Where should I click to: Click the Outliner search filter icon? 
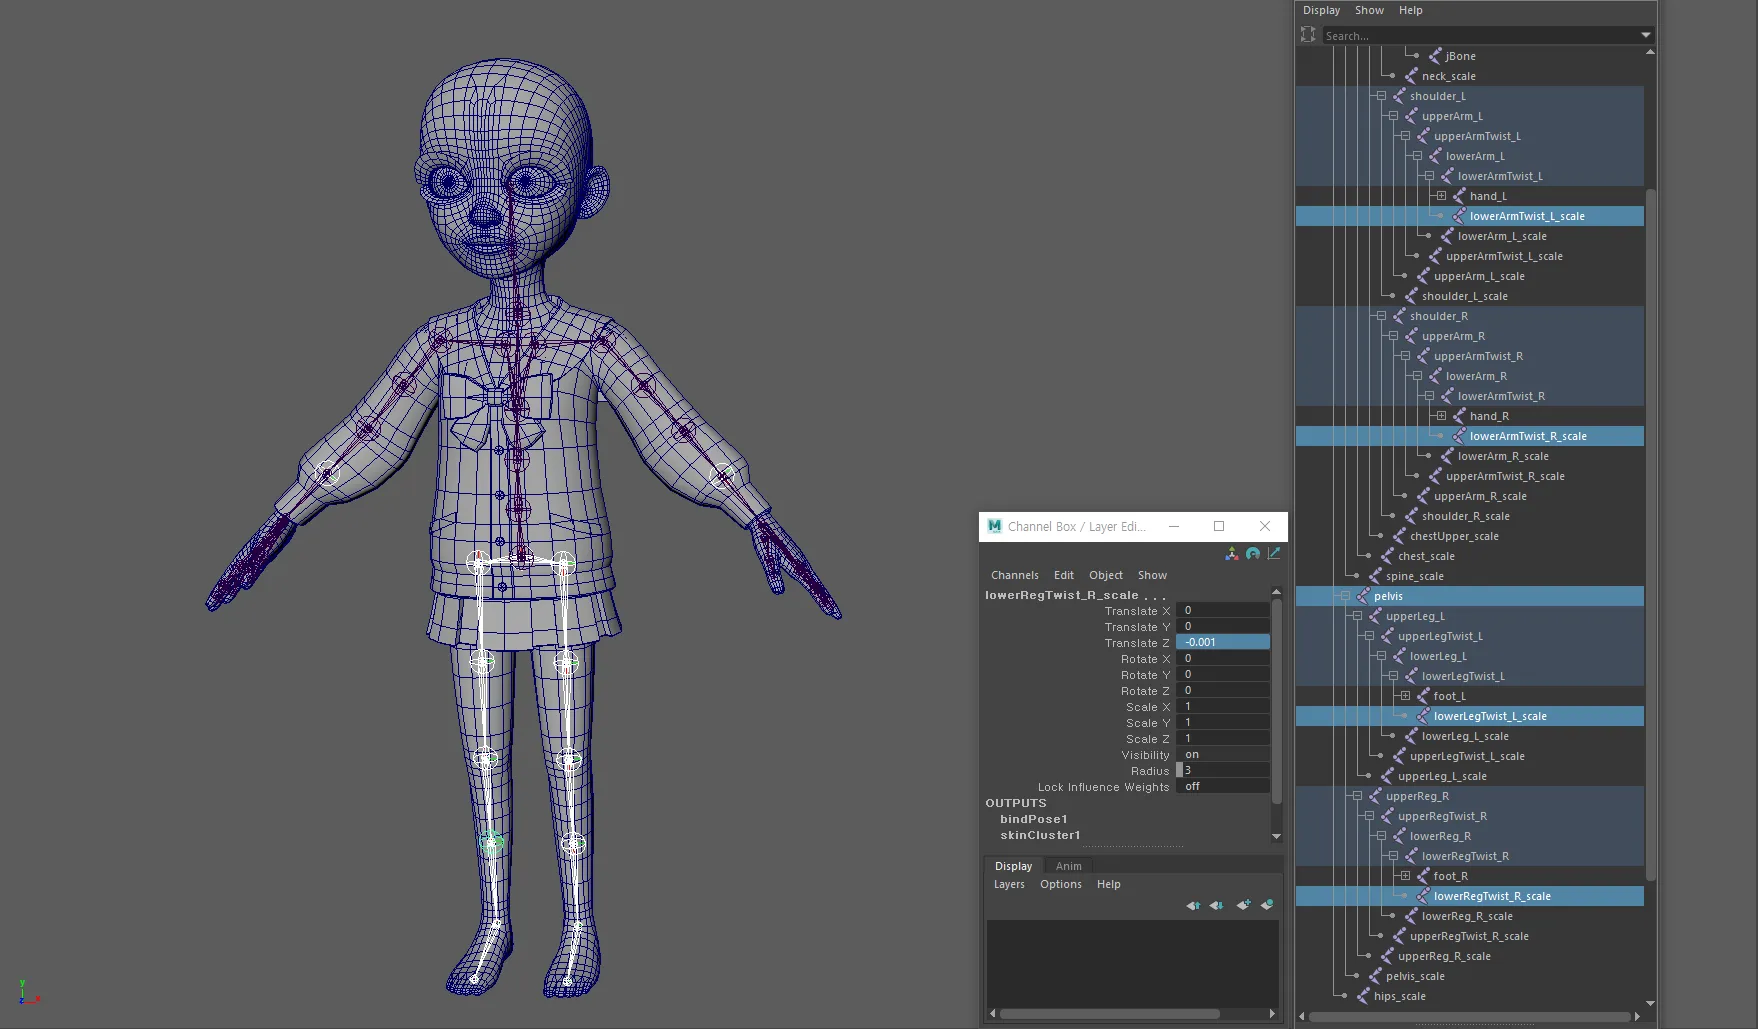coord(1308,35)
